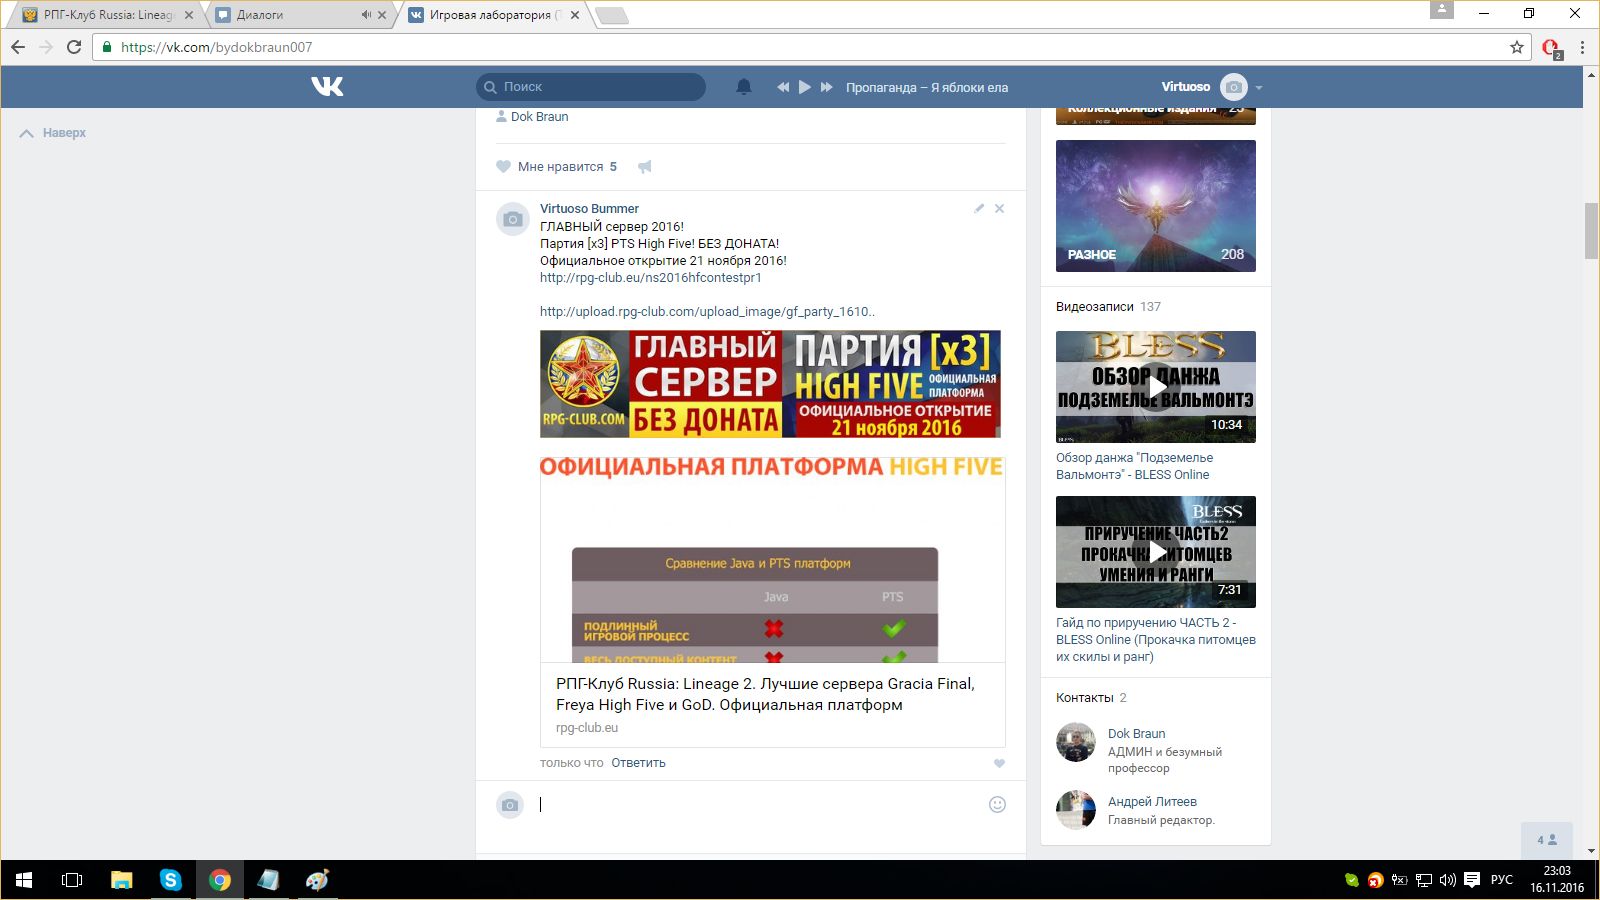
Task: Expand the Virtuoso profile dropdown arrow
Action: [1259, 88]
